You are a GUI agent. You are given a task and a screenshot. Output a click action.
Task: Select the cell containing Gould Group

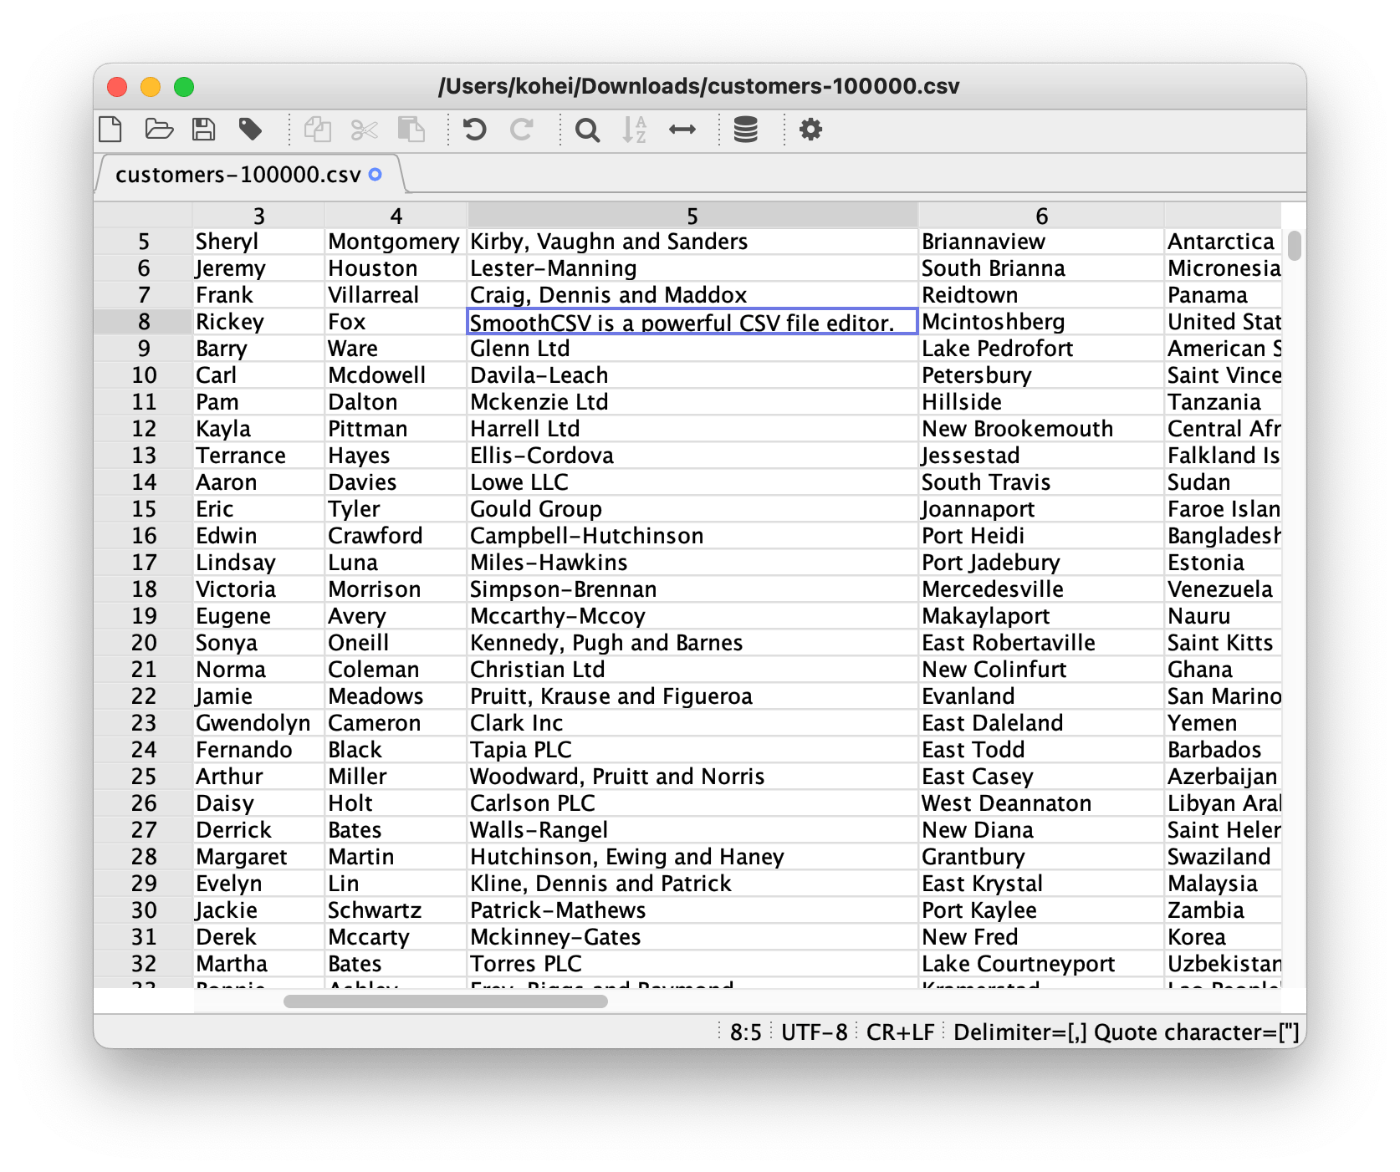point(537,509)
